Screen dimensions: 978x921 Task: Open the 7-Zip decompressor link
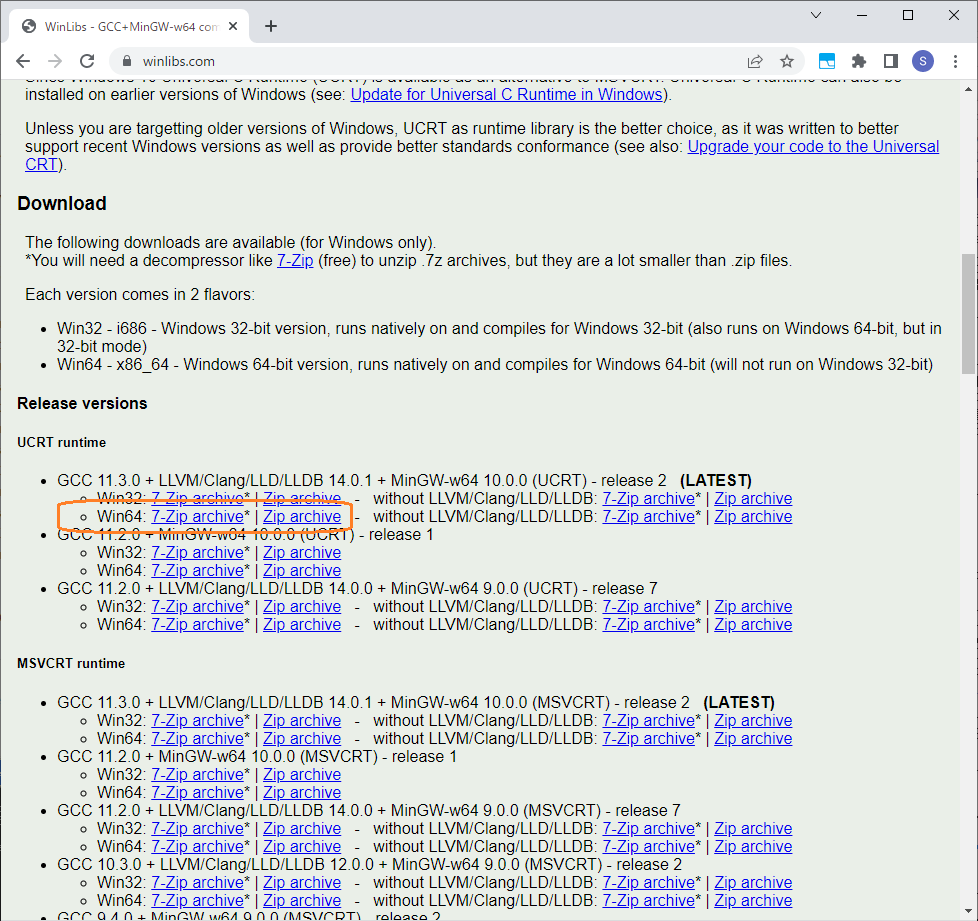295,261
